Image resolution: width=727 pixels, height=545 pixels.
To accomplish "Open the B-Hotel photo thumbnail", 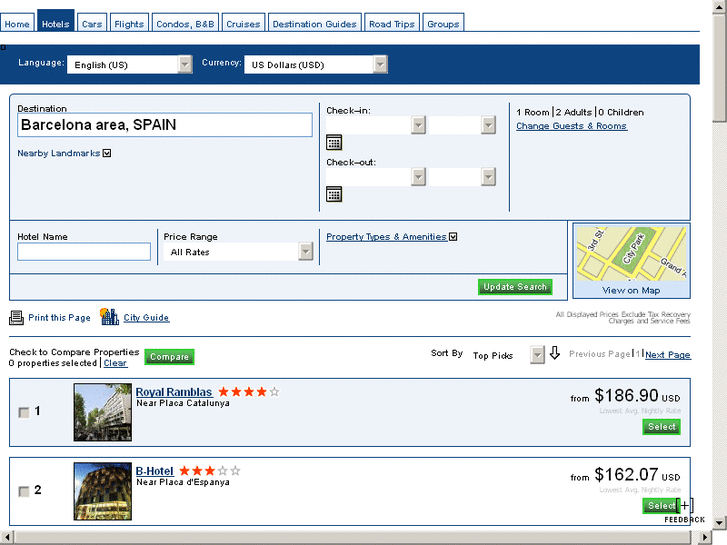I will pos(102,491).
